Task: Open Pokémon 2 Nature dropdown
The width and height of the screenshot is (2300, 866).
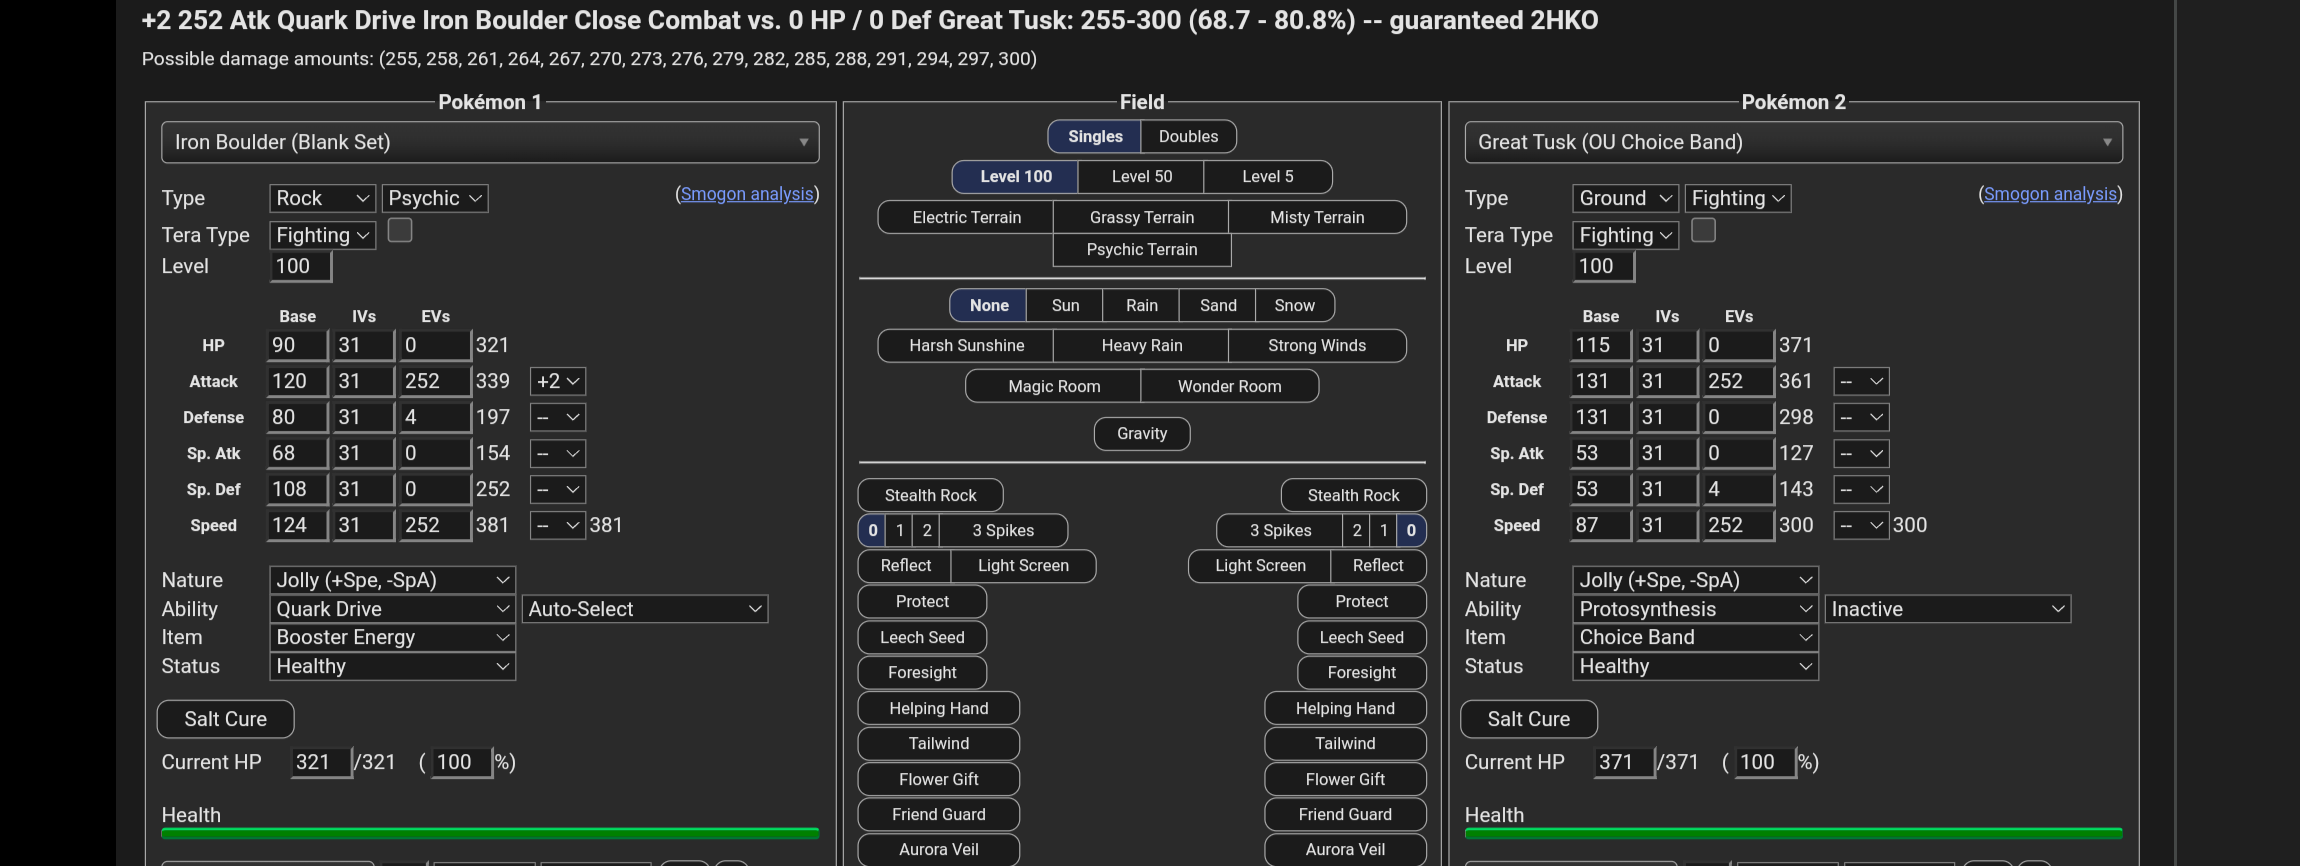Action: coord(1695,580)
